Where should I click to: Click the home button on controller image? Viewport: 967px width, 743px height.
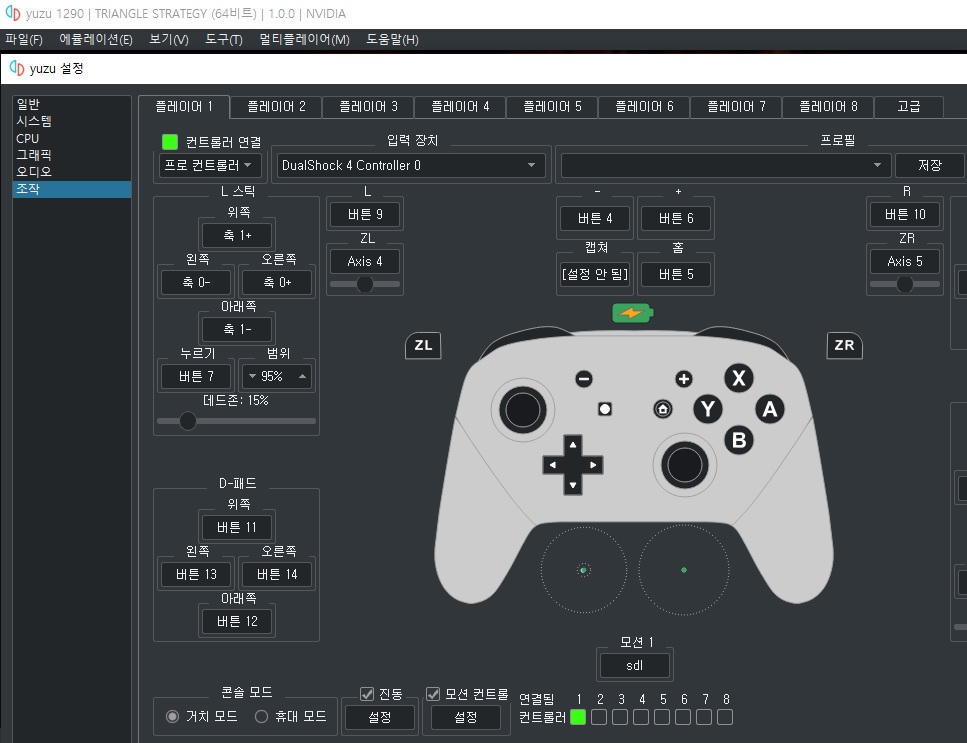[x=663, y=409]
